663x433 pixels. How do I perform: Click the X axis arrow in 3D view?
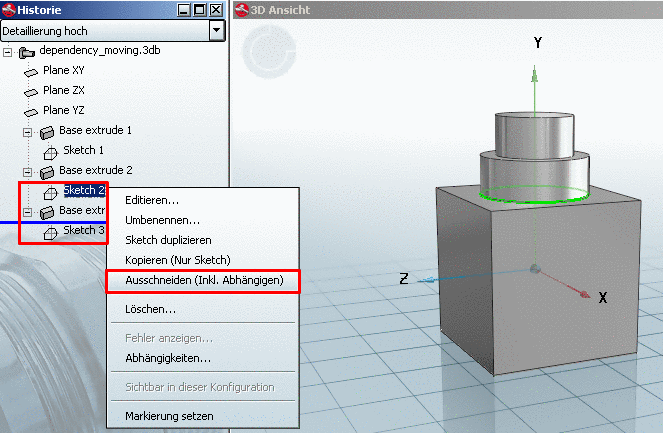584,294
